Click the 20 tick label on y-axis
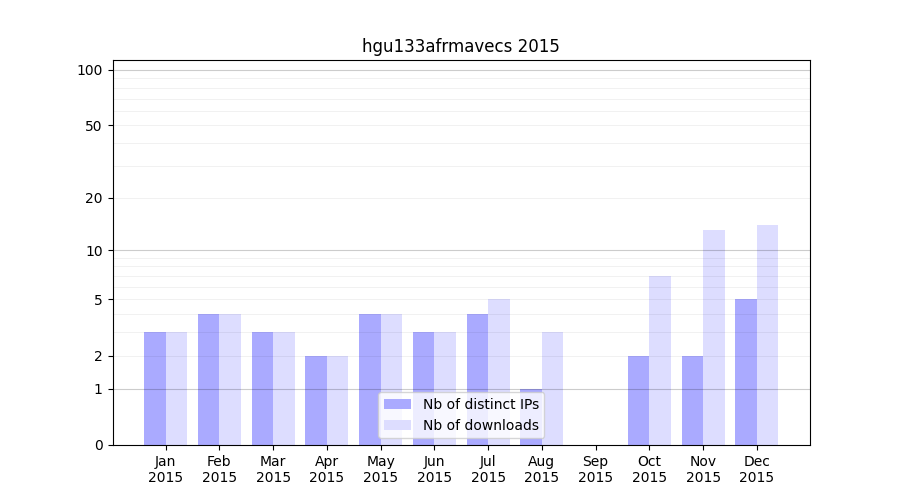Image resolution: width=900 pixels, height=500 pixels. 94,198
